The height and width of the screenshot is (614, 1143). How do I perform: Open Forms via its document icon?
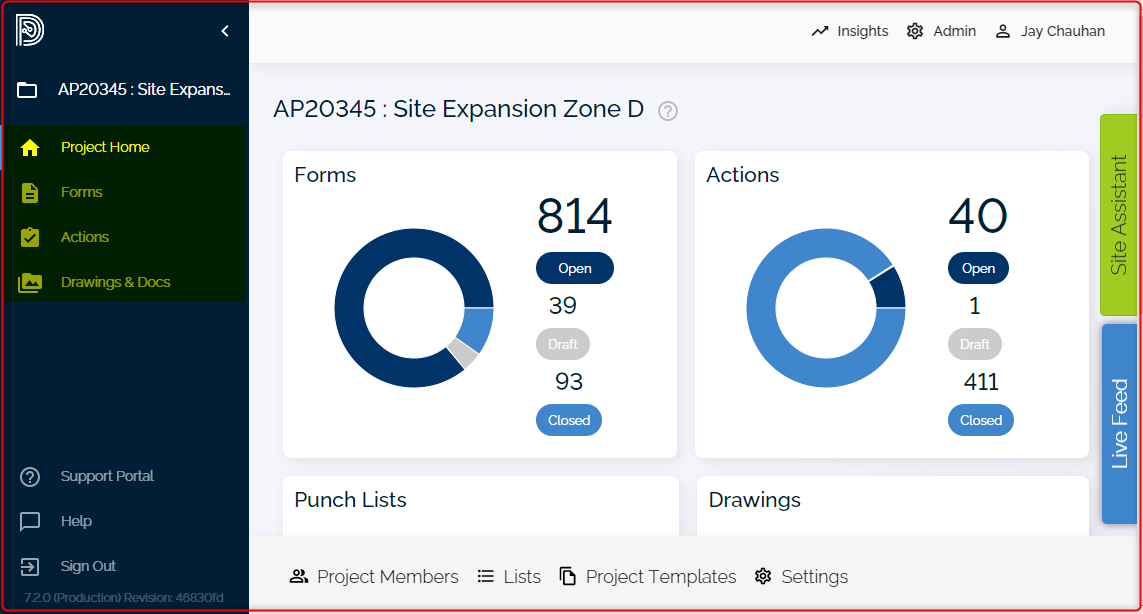click(30, 193)
